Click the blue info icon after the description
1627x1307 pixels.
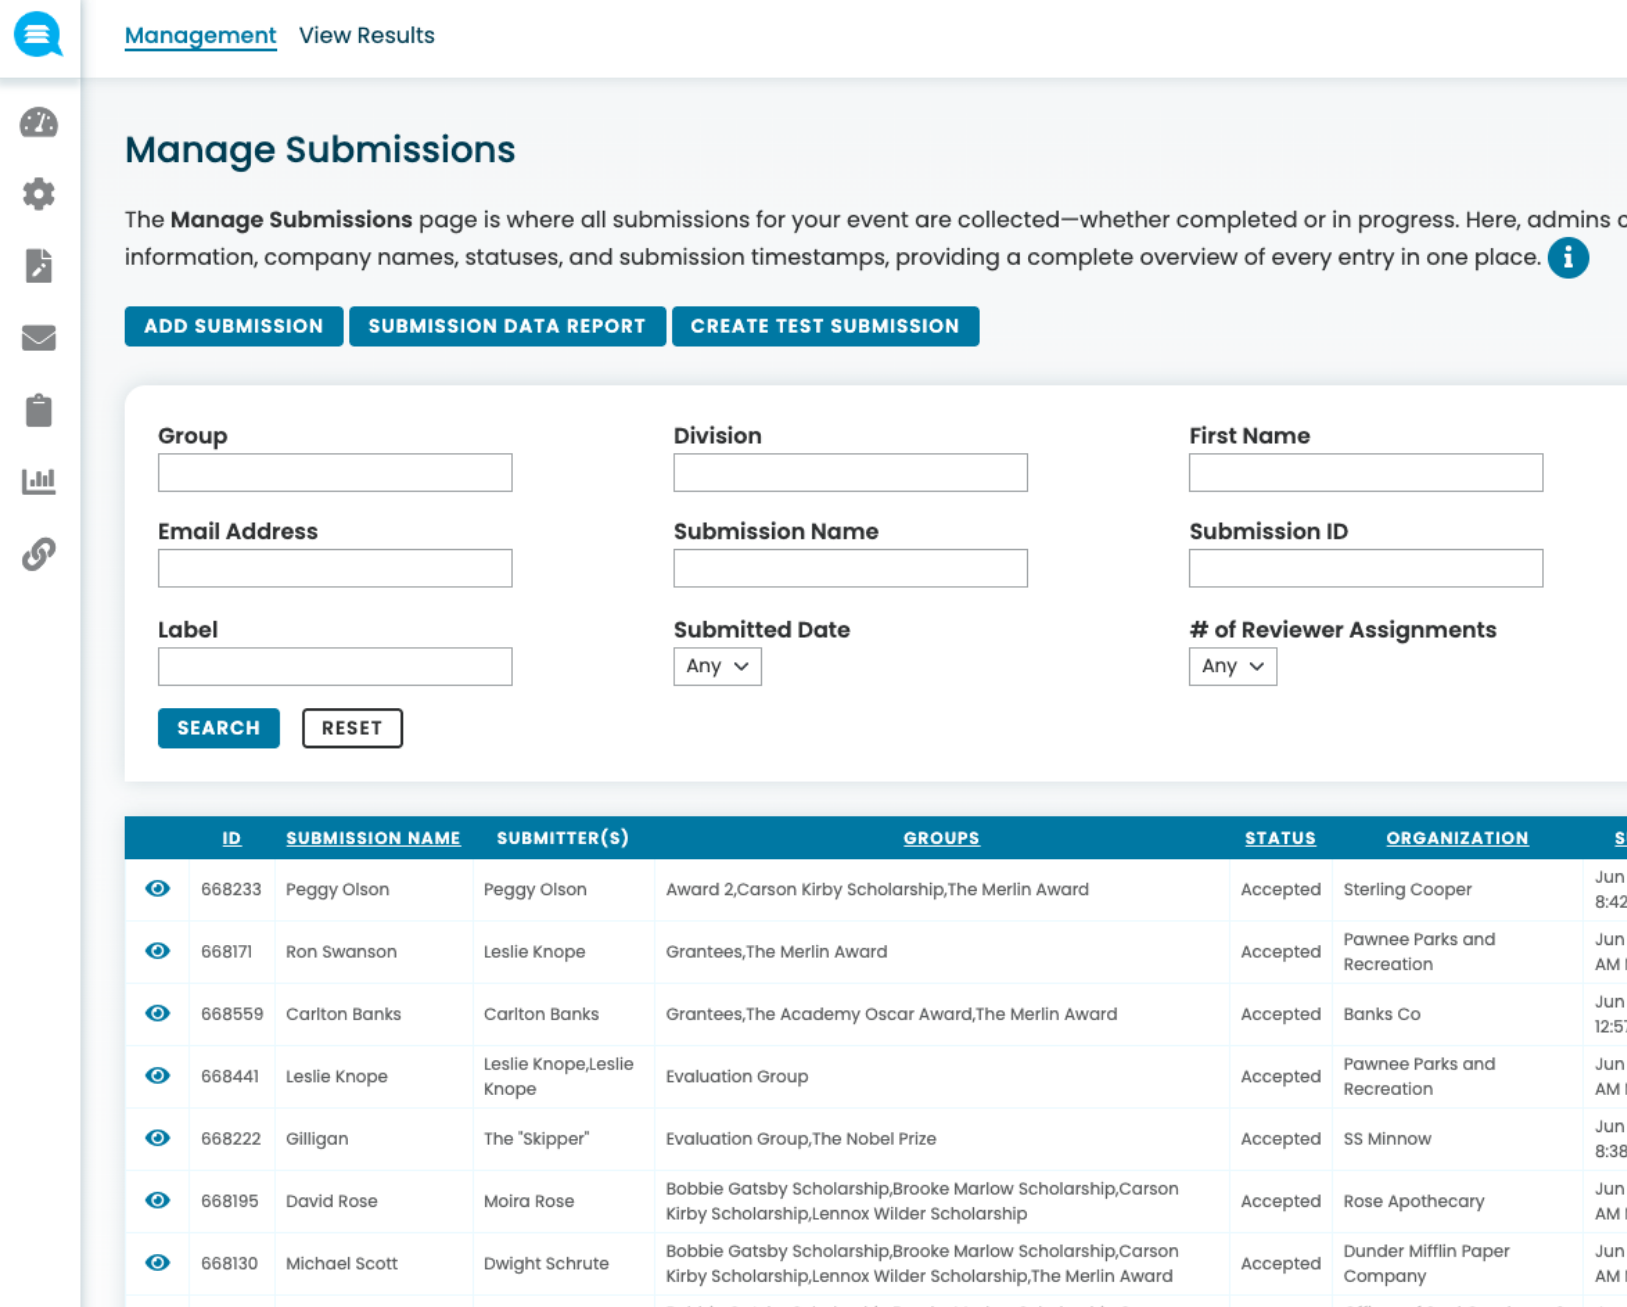[x=1570, y=257]
